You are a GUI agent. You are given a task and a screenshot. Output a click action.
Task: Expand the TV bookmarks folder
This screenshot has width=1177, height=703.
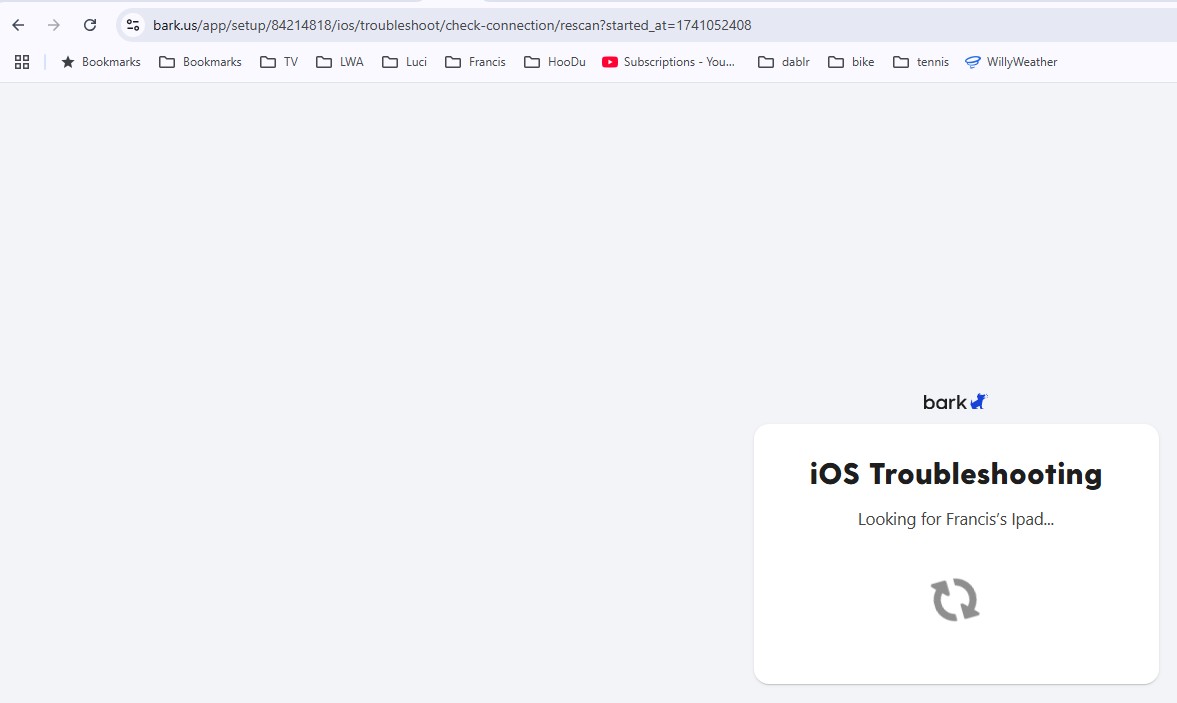click(x=279, y=62)
